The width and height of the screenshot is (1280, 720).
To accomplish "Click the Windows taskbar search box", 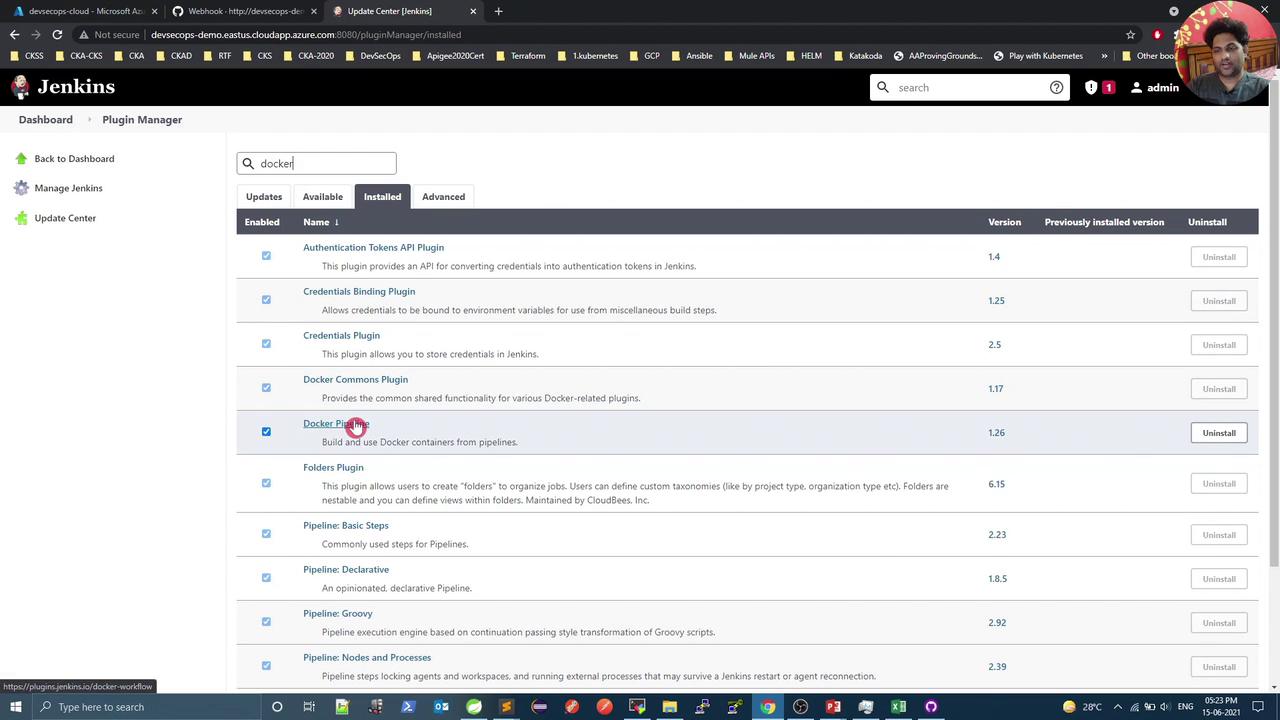I will tap(145, 707).
